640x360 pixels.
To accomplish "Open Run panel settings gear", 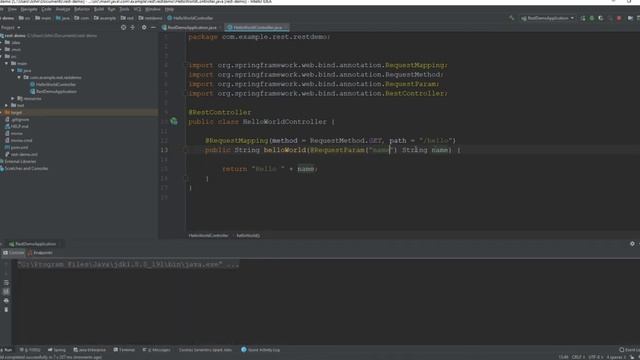I will click(x=632, y=244).
